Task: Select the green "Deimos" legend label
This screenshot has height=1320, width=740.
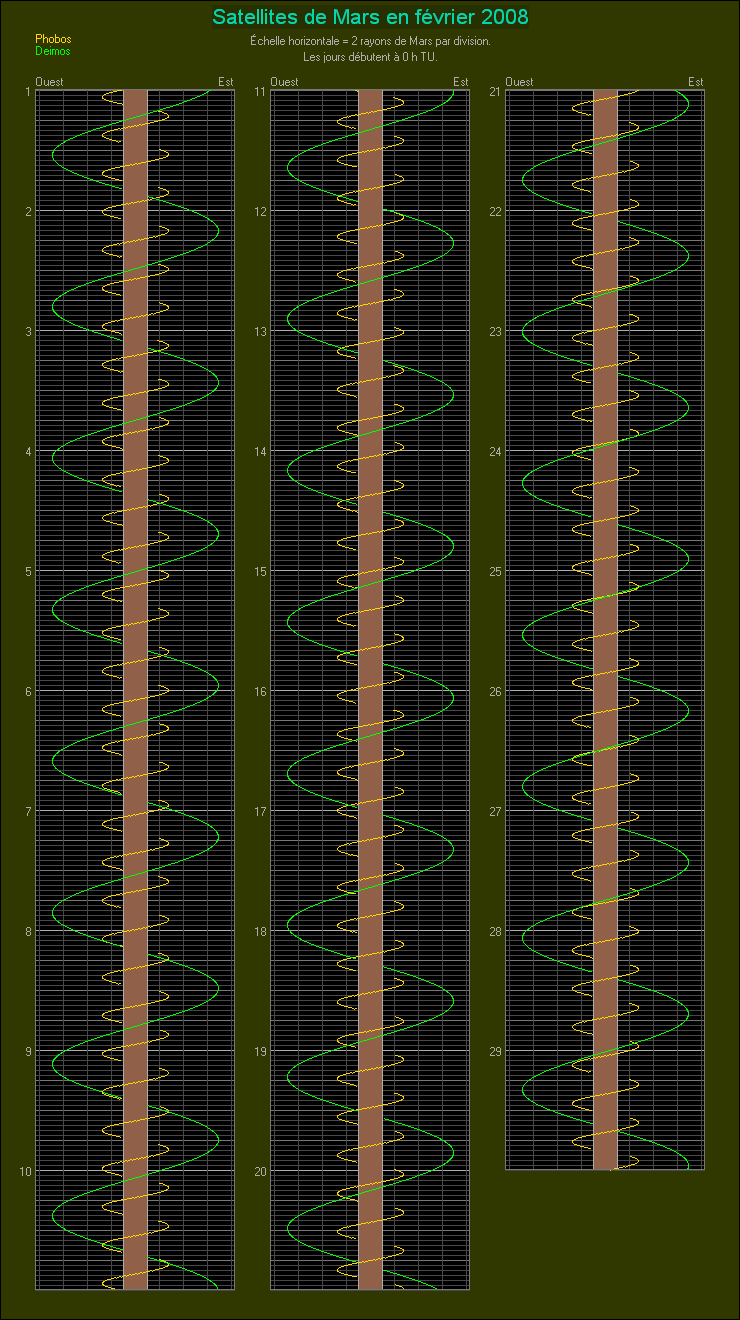Action: click(x=53, y=50)
